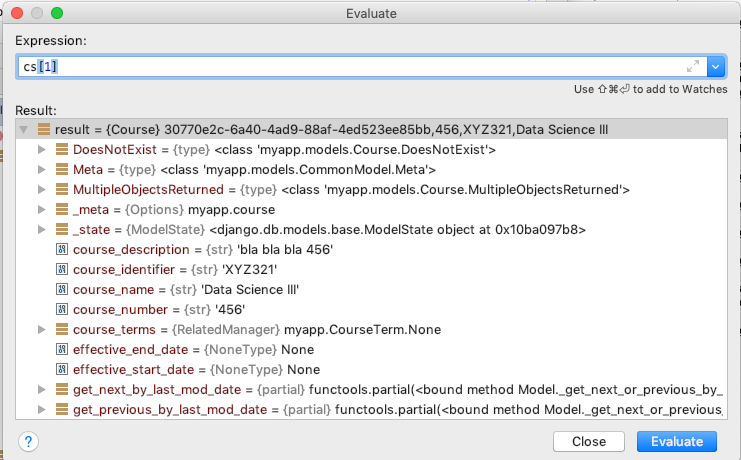Click the help question mark icon
The height and width of the screenshot is (460, 741).
point(28,442)
